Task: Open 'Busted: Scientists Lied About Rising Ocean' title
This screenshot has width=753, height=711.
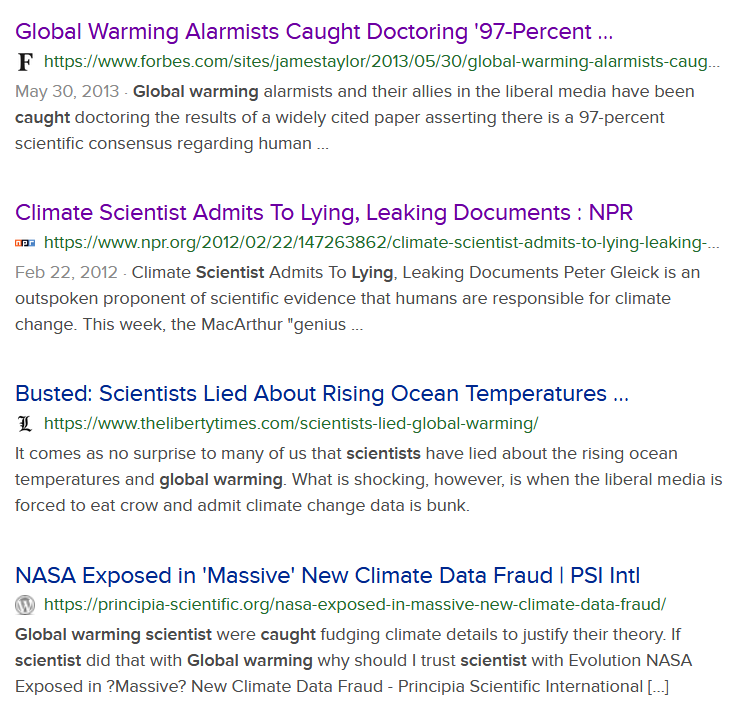Action: (x=322, y=394)
